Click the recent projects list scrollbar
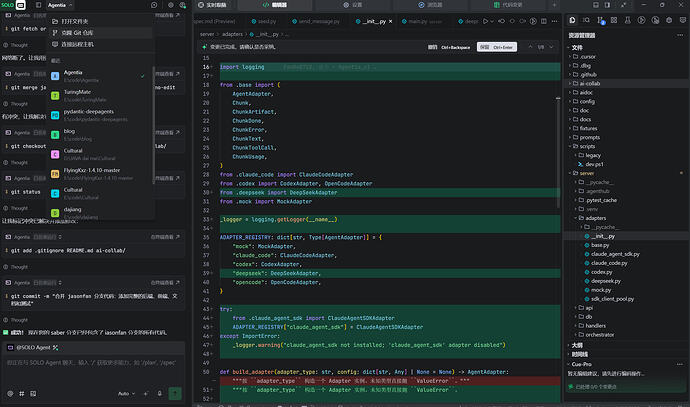Viewport: 690px width, 407px height. click(153, 125)
